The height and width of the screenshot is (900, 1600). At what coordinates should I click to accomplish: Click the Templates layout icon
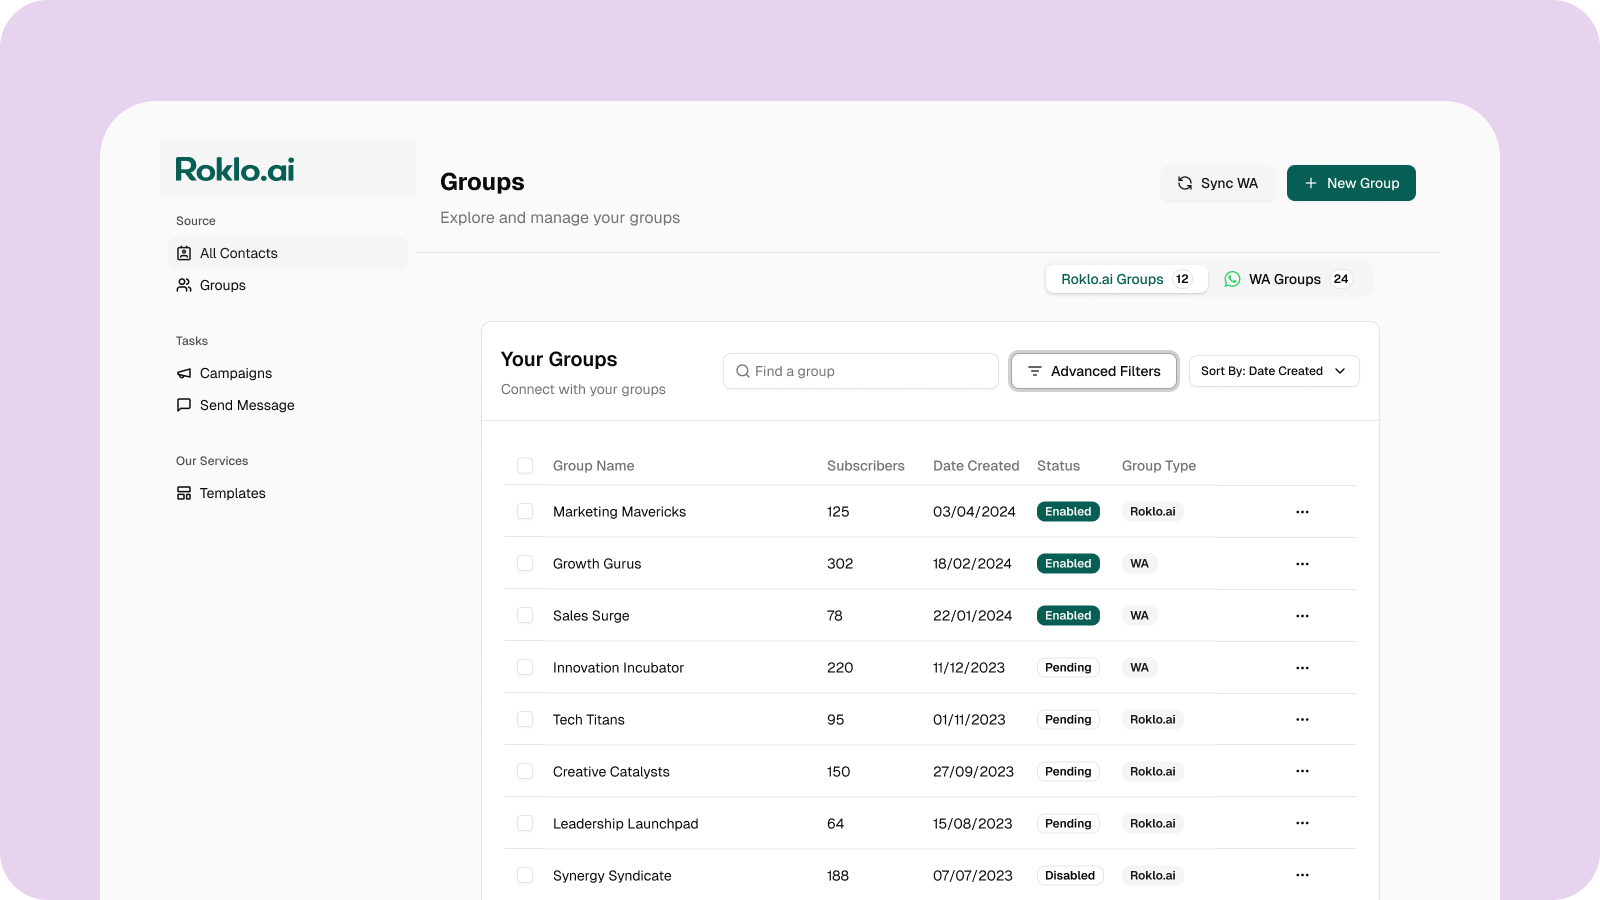click(184, 493)
